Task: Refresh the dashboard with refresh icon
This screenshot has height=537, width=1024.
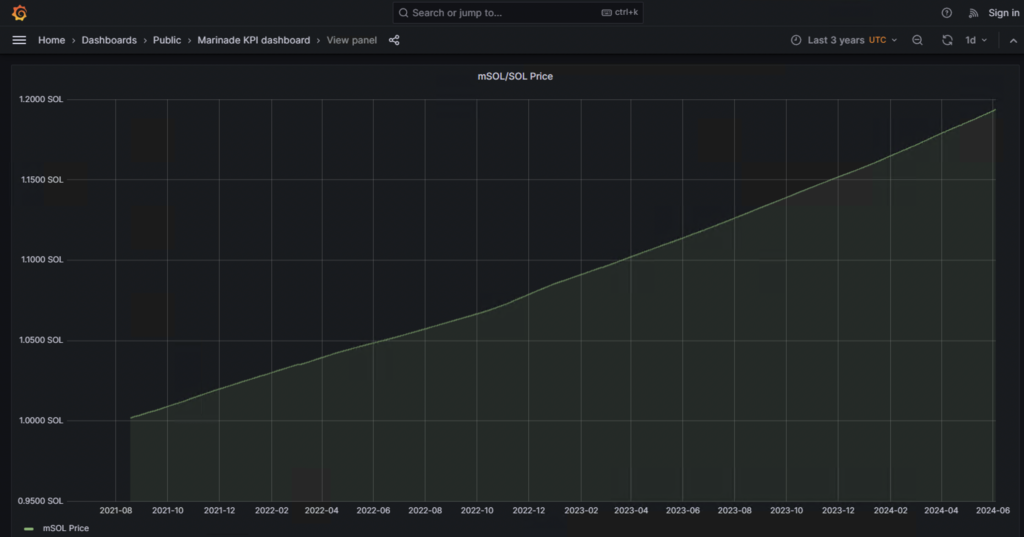Action: coord(947,40)
